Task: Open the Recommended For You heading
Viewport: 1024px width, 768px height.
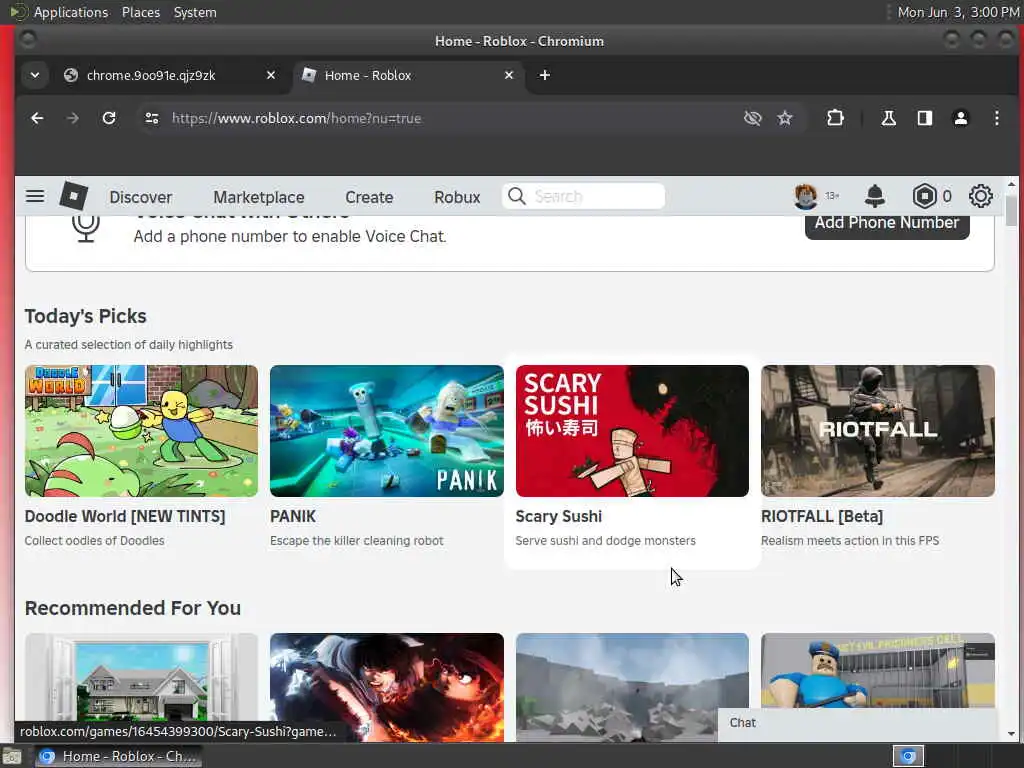Action: click(x=133, y=608)
